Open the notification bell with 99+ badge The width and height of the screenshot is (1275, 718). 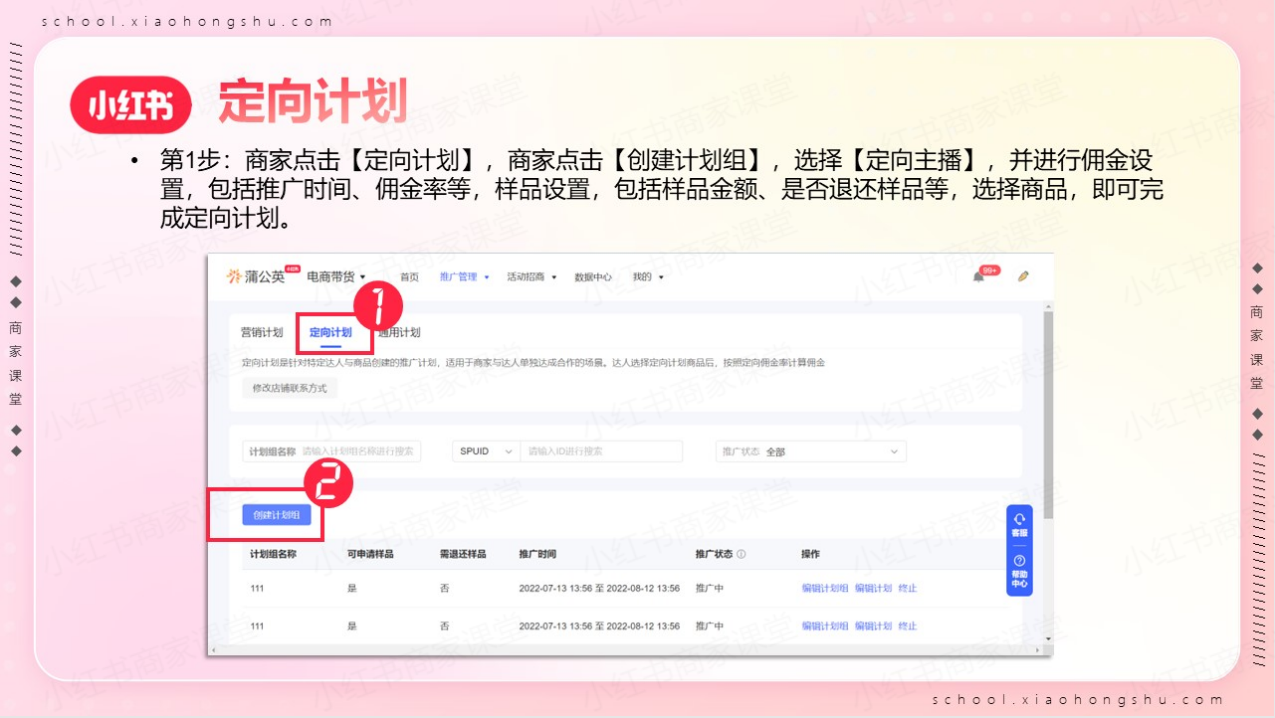(979, 277)
